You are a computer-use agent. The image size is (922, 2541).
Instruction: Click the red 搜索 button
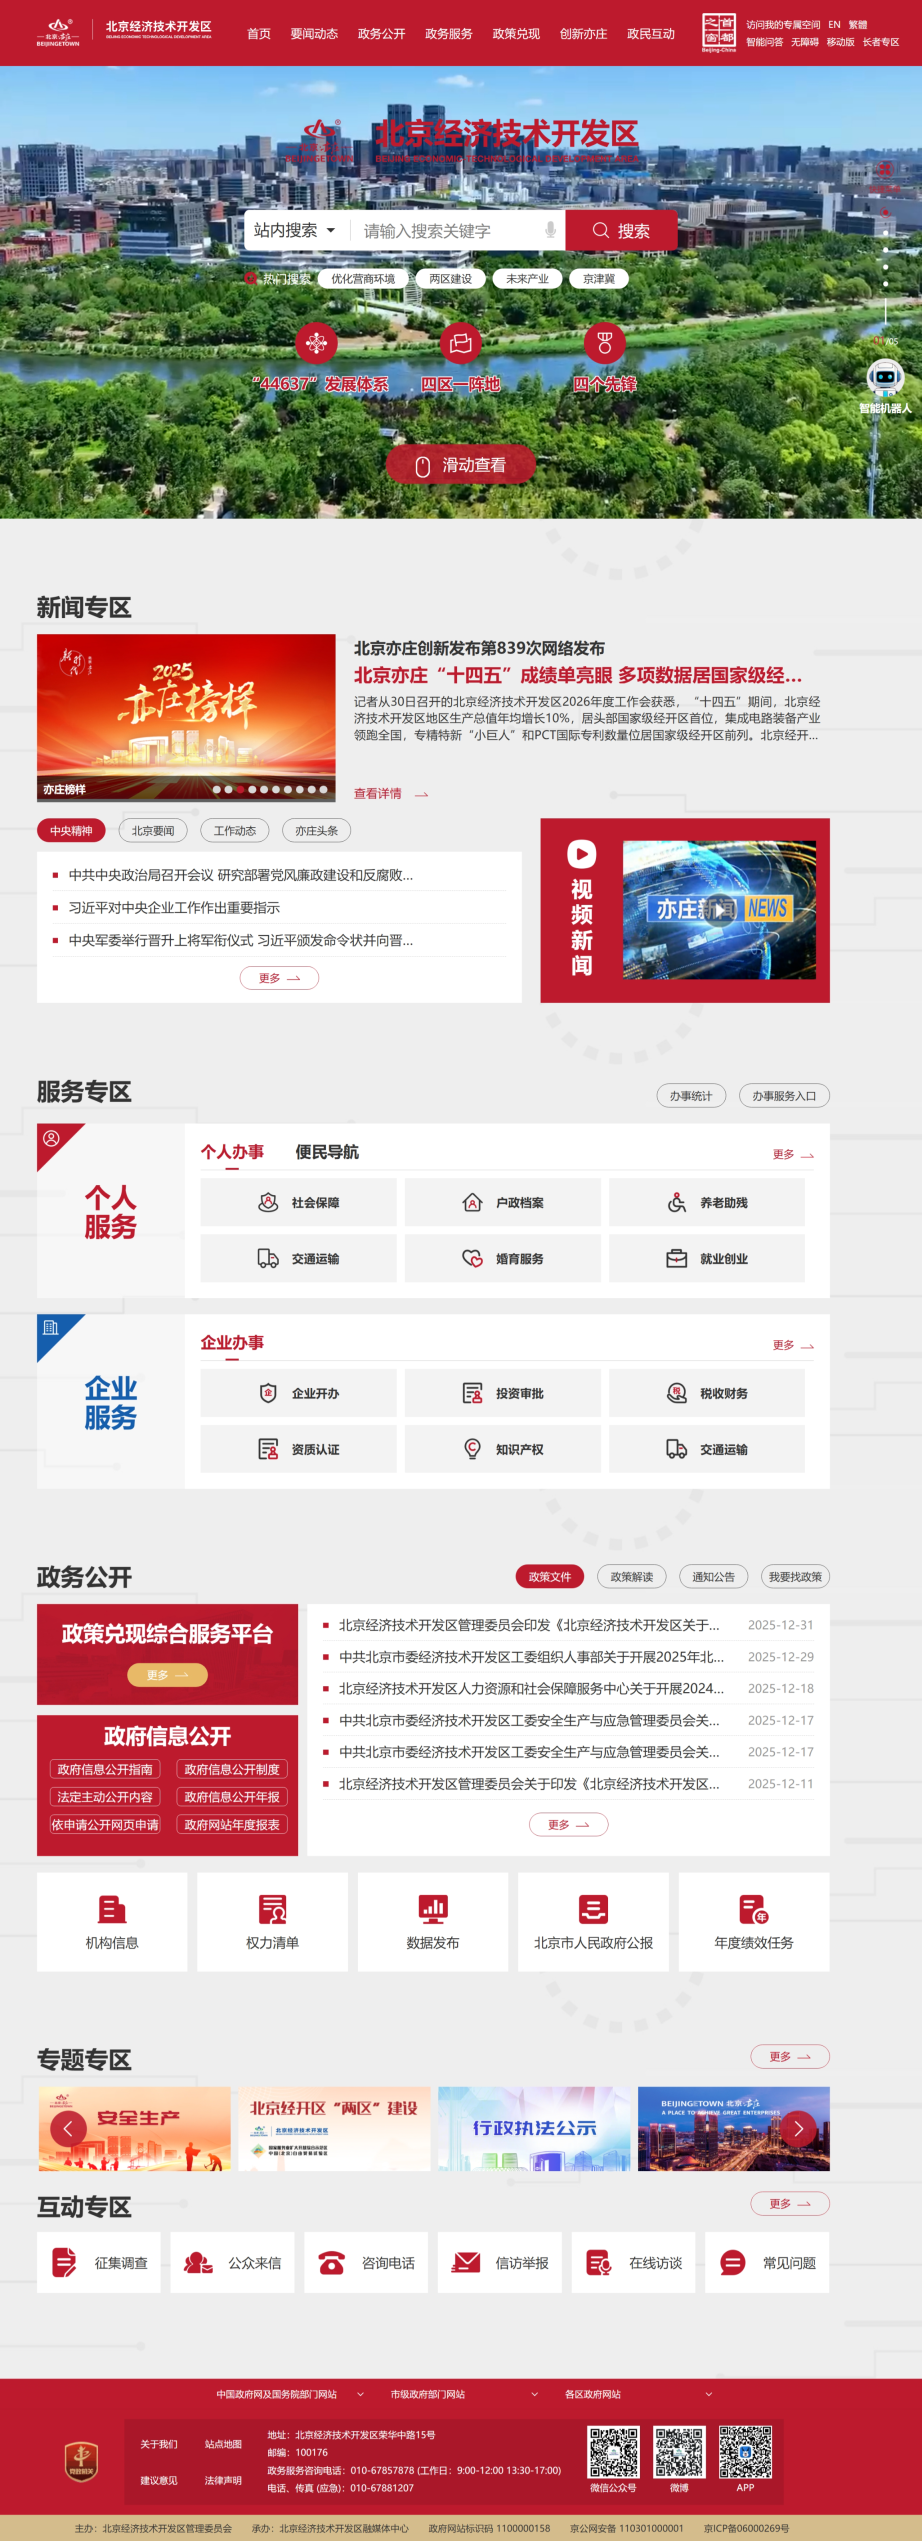click(x=621, y=230)
